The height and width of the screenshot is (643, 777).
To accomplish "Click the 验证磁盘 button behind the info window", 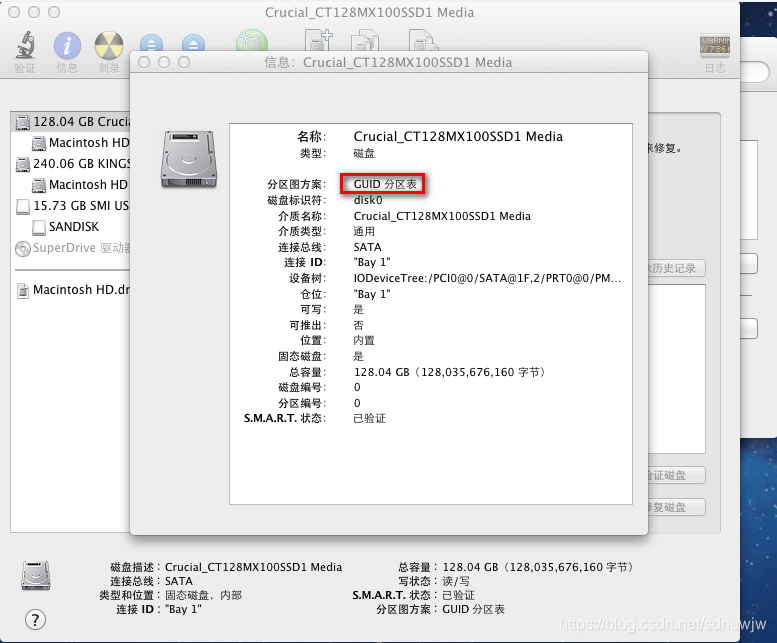I will click(676, 476).
